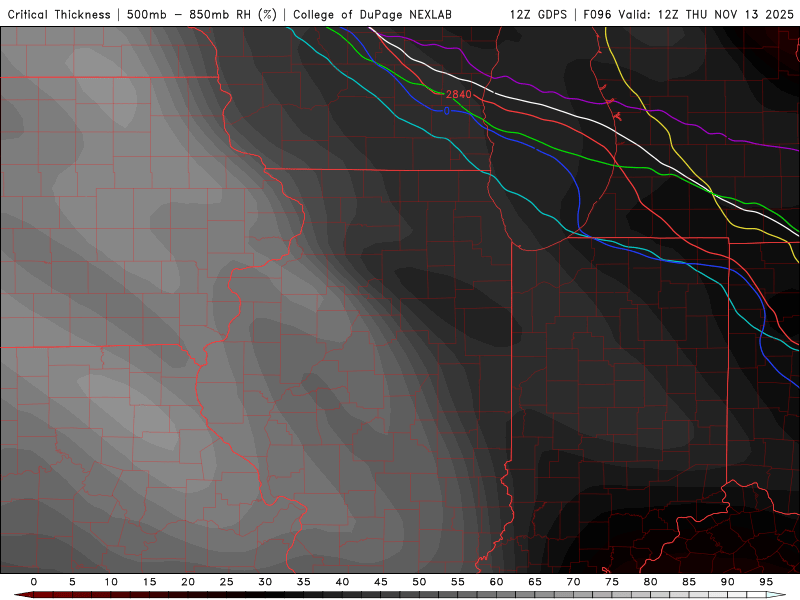Click the "70" color scale label
This screenshot has width=800, height=600.
click(x=573, y=582)
